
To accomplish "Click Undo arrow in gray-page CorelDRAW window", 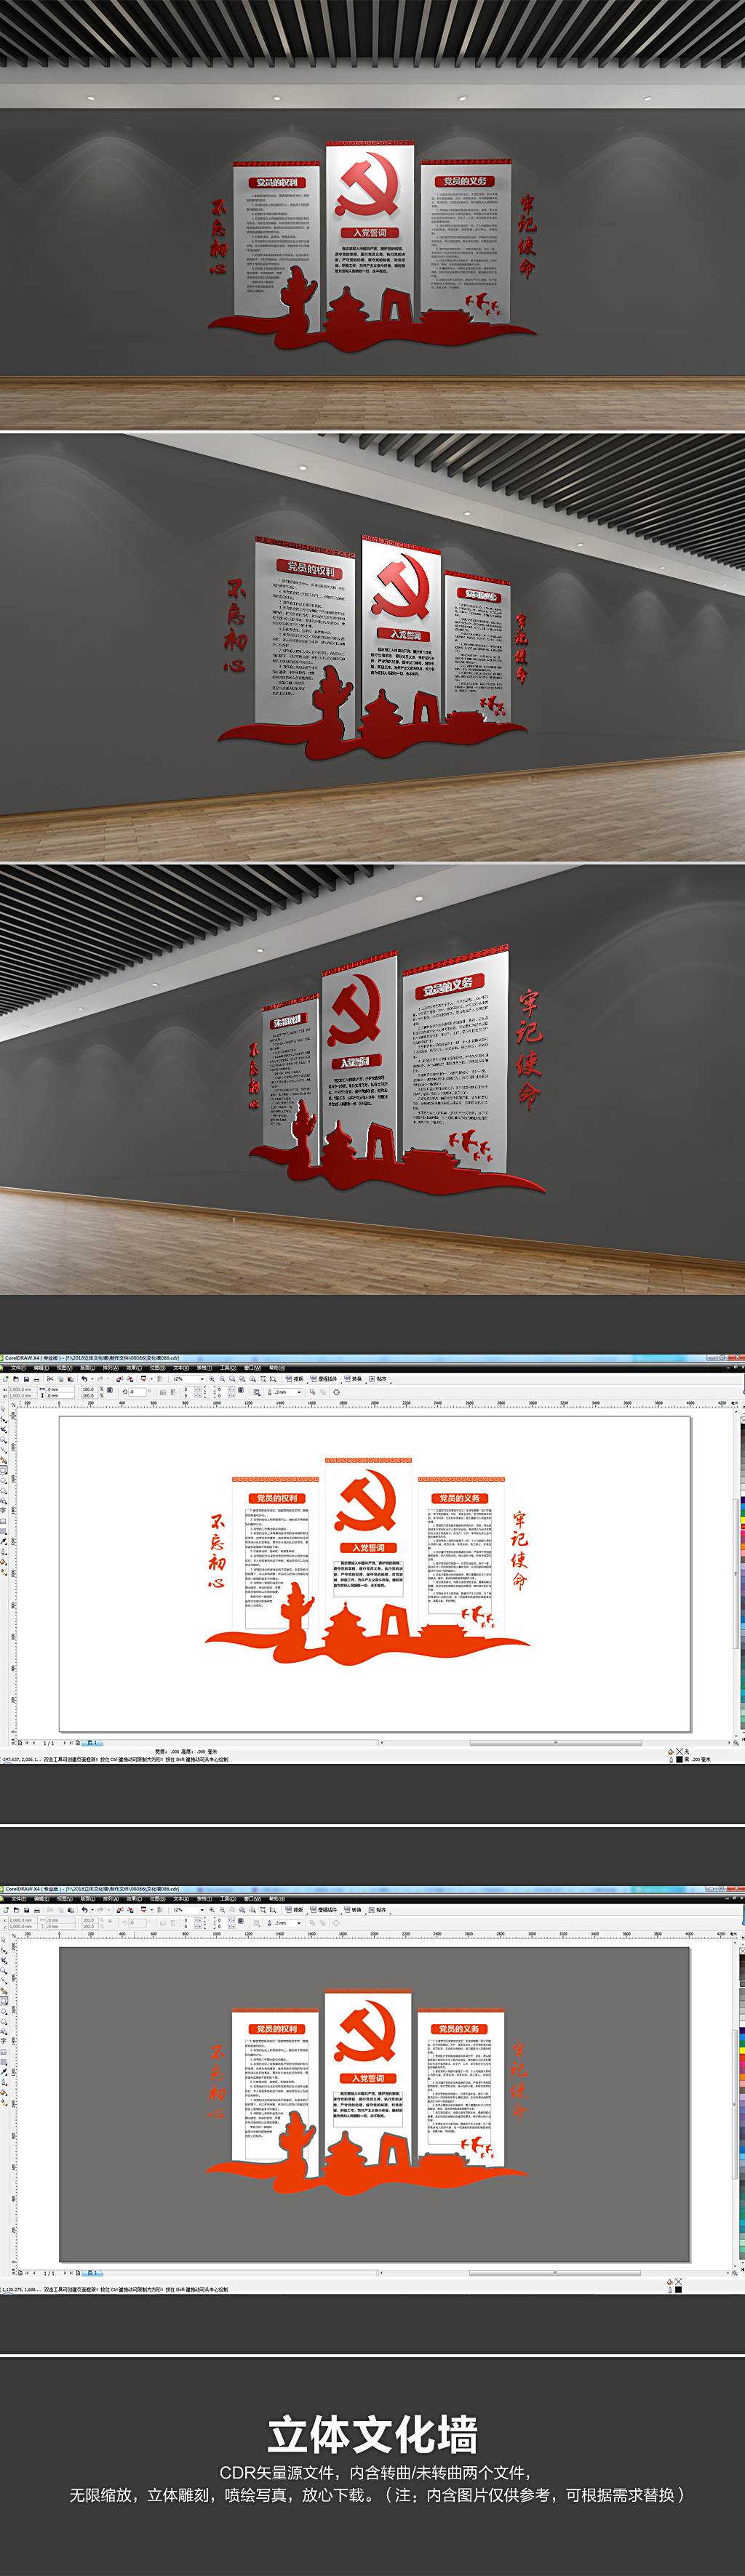I will click(84, 1909).
